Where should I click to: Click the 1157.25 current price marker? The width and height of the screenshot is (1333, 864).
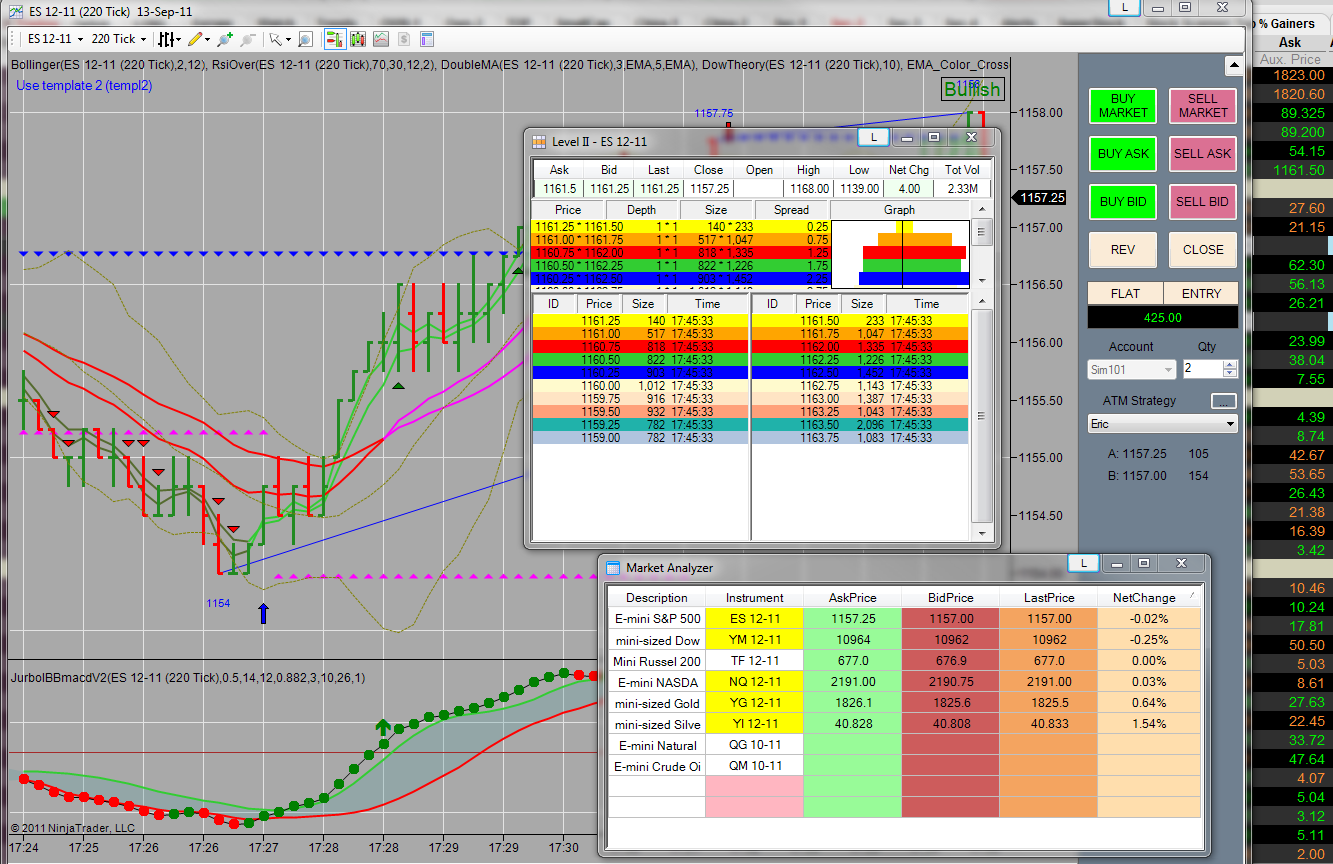1041,198
